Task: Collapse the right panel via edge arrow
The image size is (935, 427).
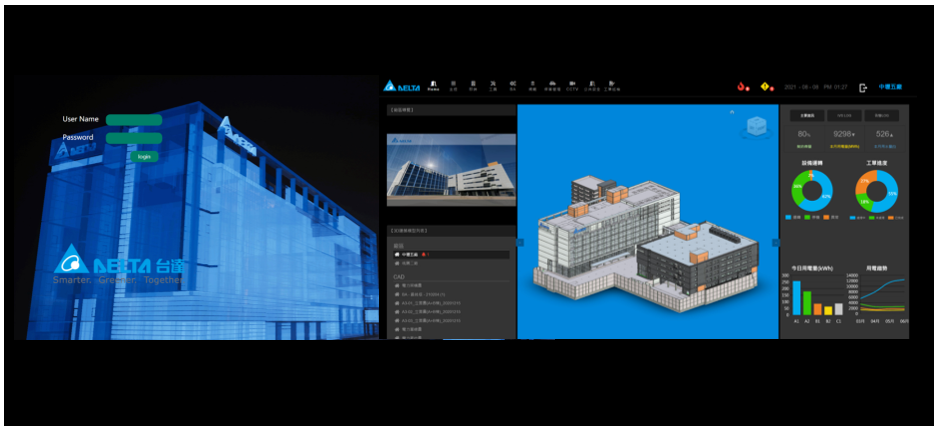Action: [x=776, y=242]
